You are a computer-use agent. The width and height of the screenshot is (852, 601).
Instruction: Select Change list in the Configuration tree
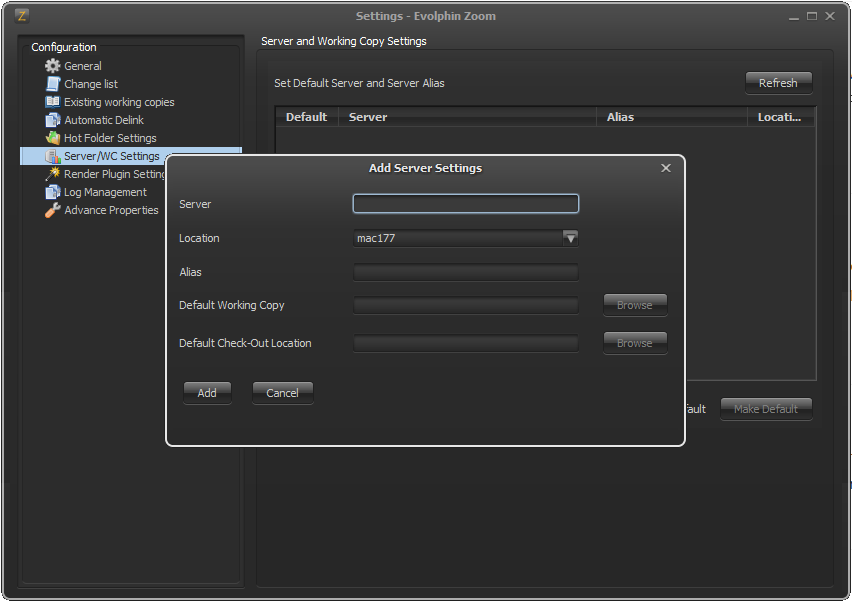pyautogui.click(x=91, y=84)
